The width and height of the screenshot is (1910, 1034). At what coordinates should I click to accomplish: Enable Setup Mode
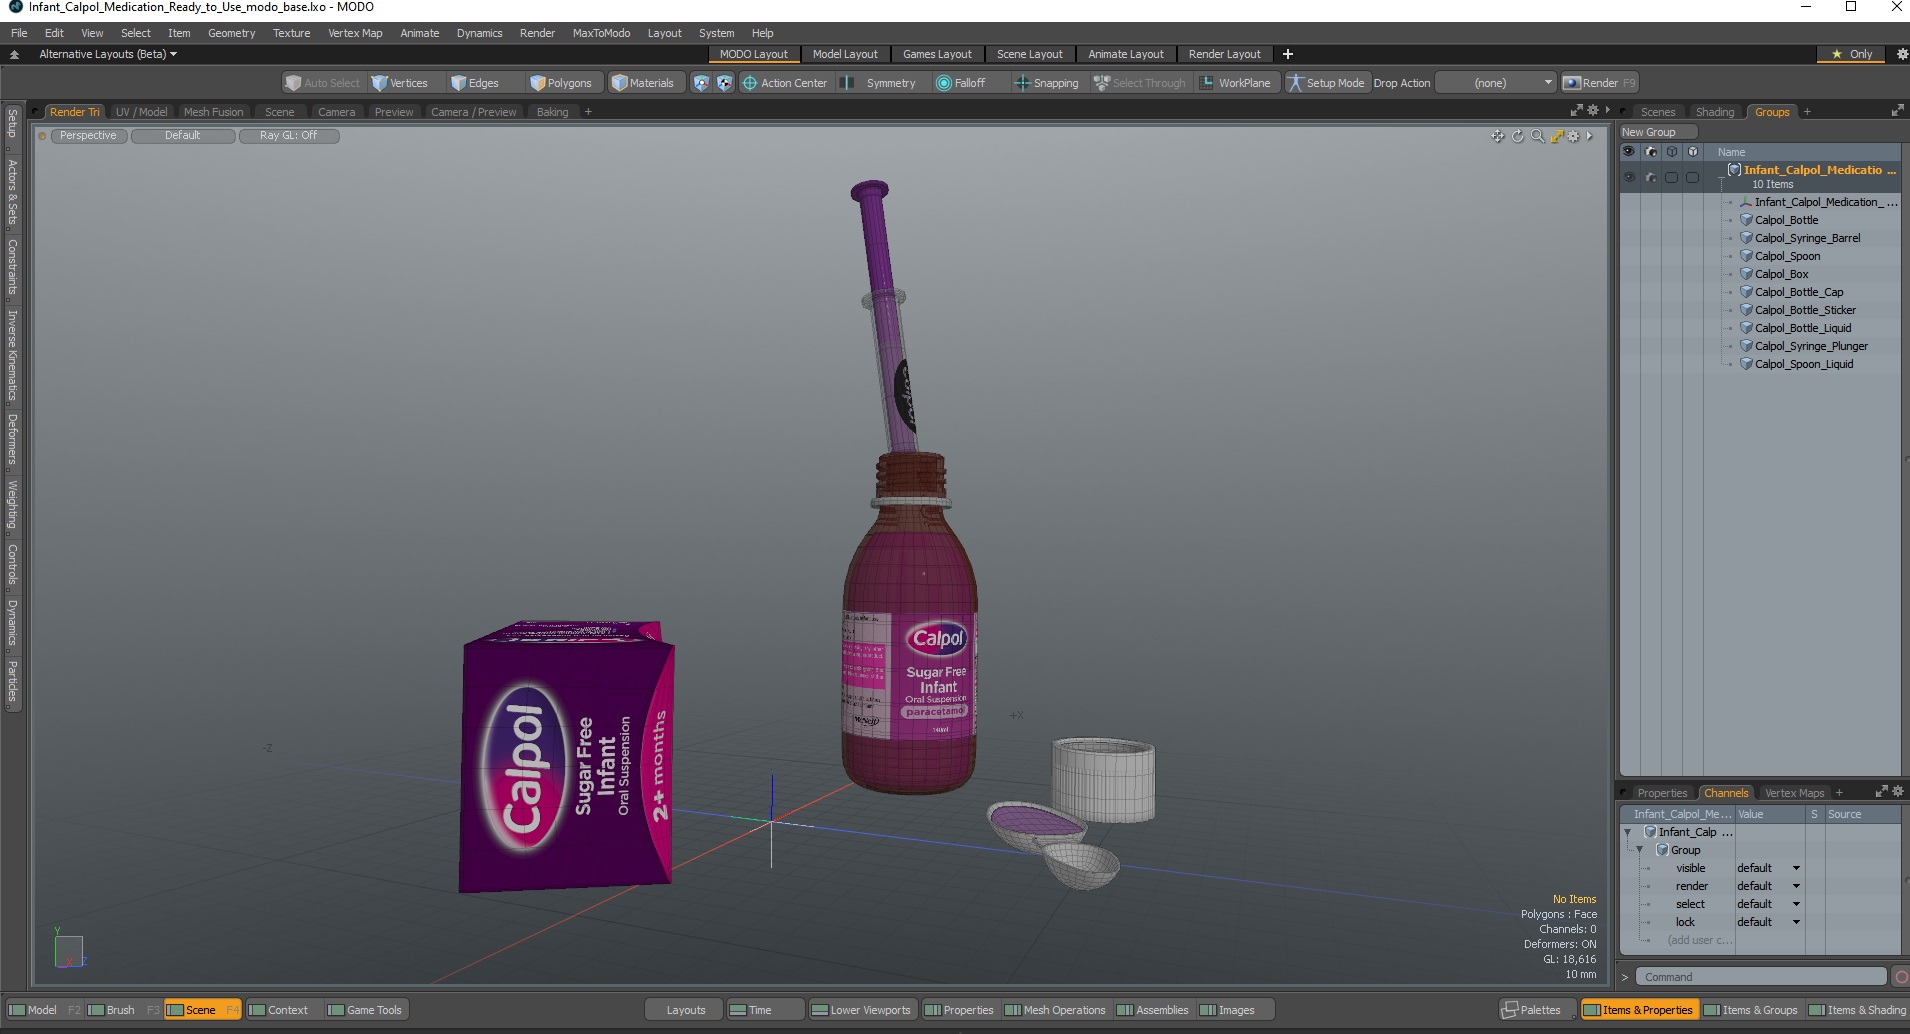coord(1326,83)
